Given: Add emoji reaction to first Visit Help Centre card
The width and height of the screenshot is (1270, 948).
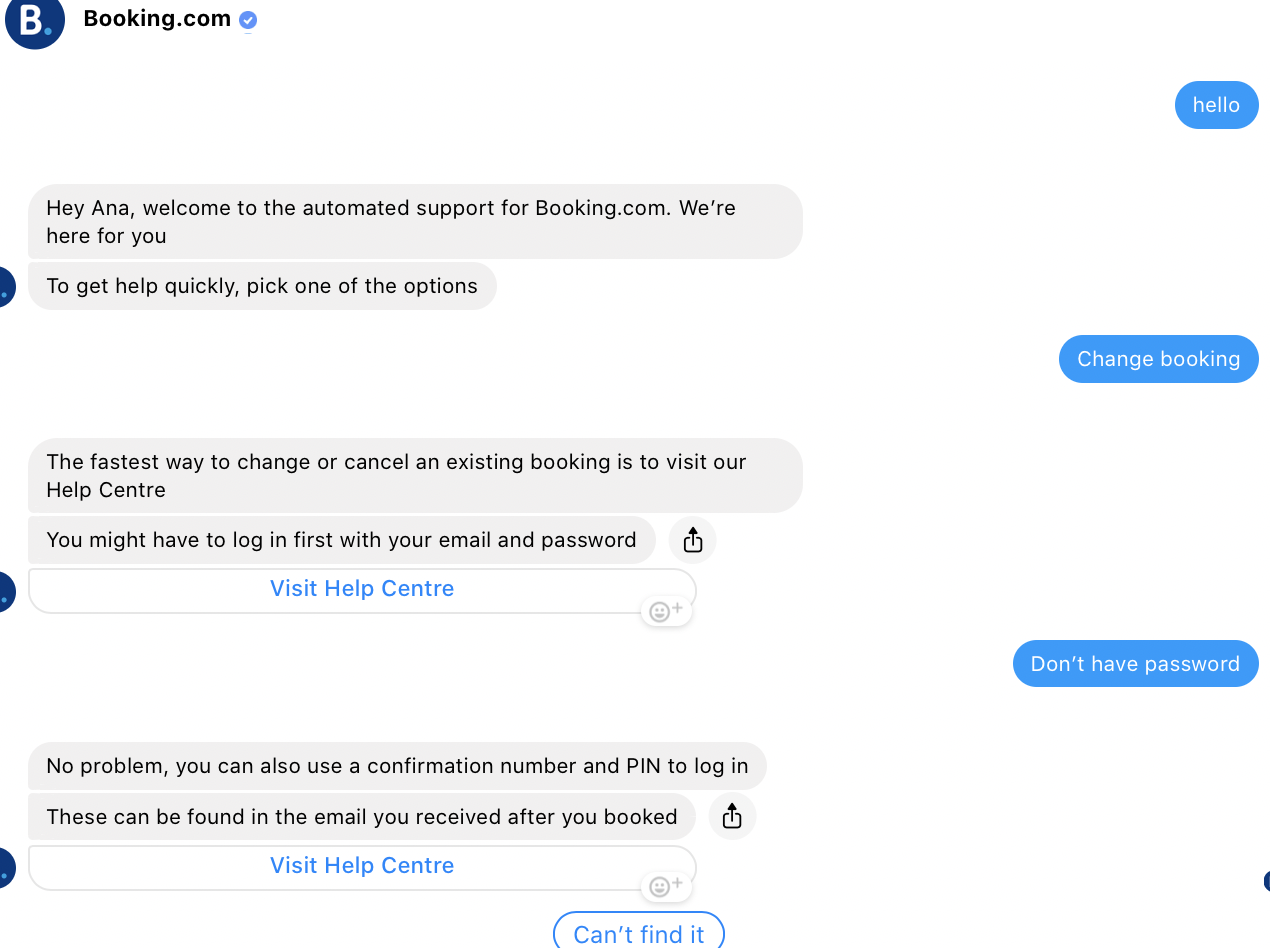Looking at the screenshot, I should [x=666, y=611].
